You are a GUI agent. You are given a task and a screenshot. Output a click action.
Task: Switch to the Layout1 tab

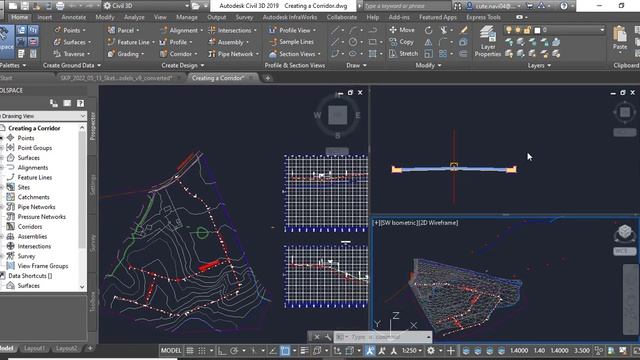pos(34,348)
